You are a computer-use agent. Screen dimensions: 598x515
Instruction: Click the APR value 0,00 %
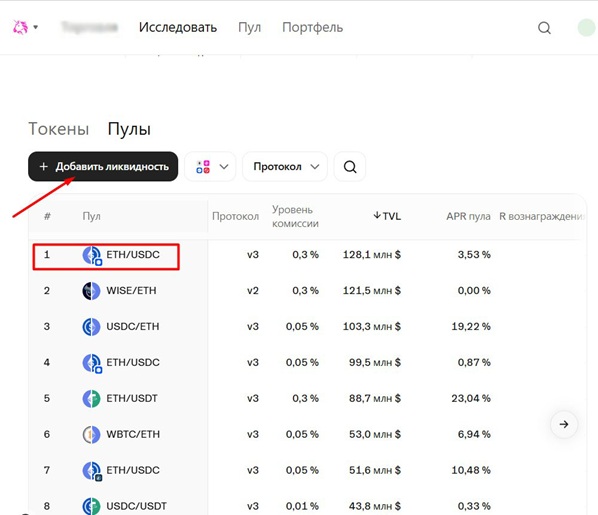(474, 291)
